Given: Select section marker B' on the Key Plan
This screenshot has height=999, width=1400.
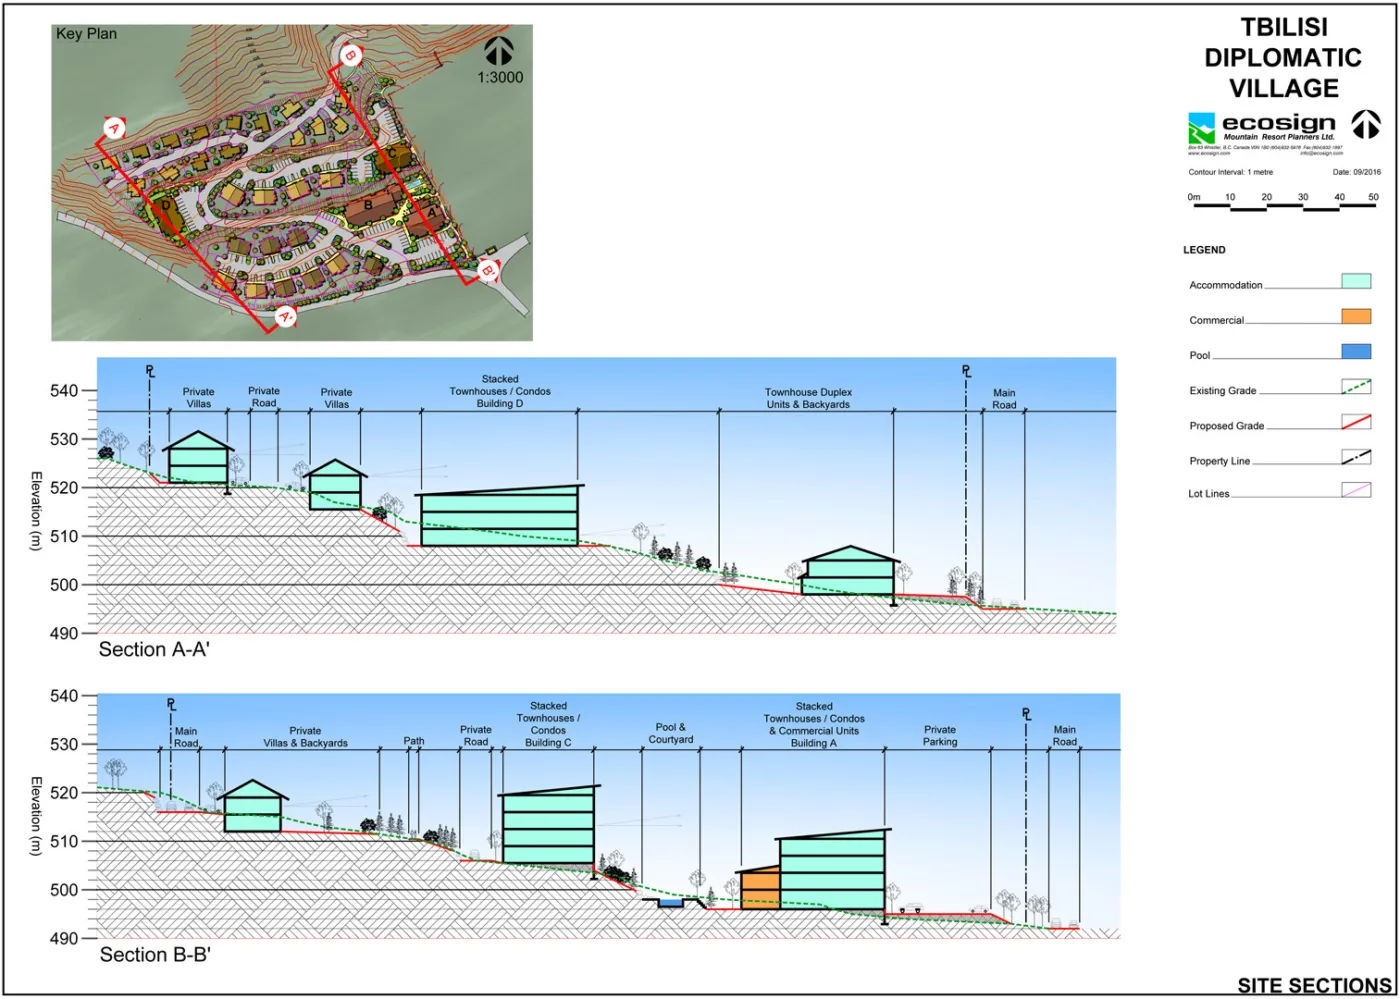Looking at the screenshot, I should pos(487,270).
